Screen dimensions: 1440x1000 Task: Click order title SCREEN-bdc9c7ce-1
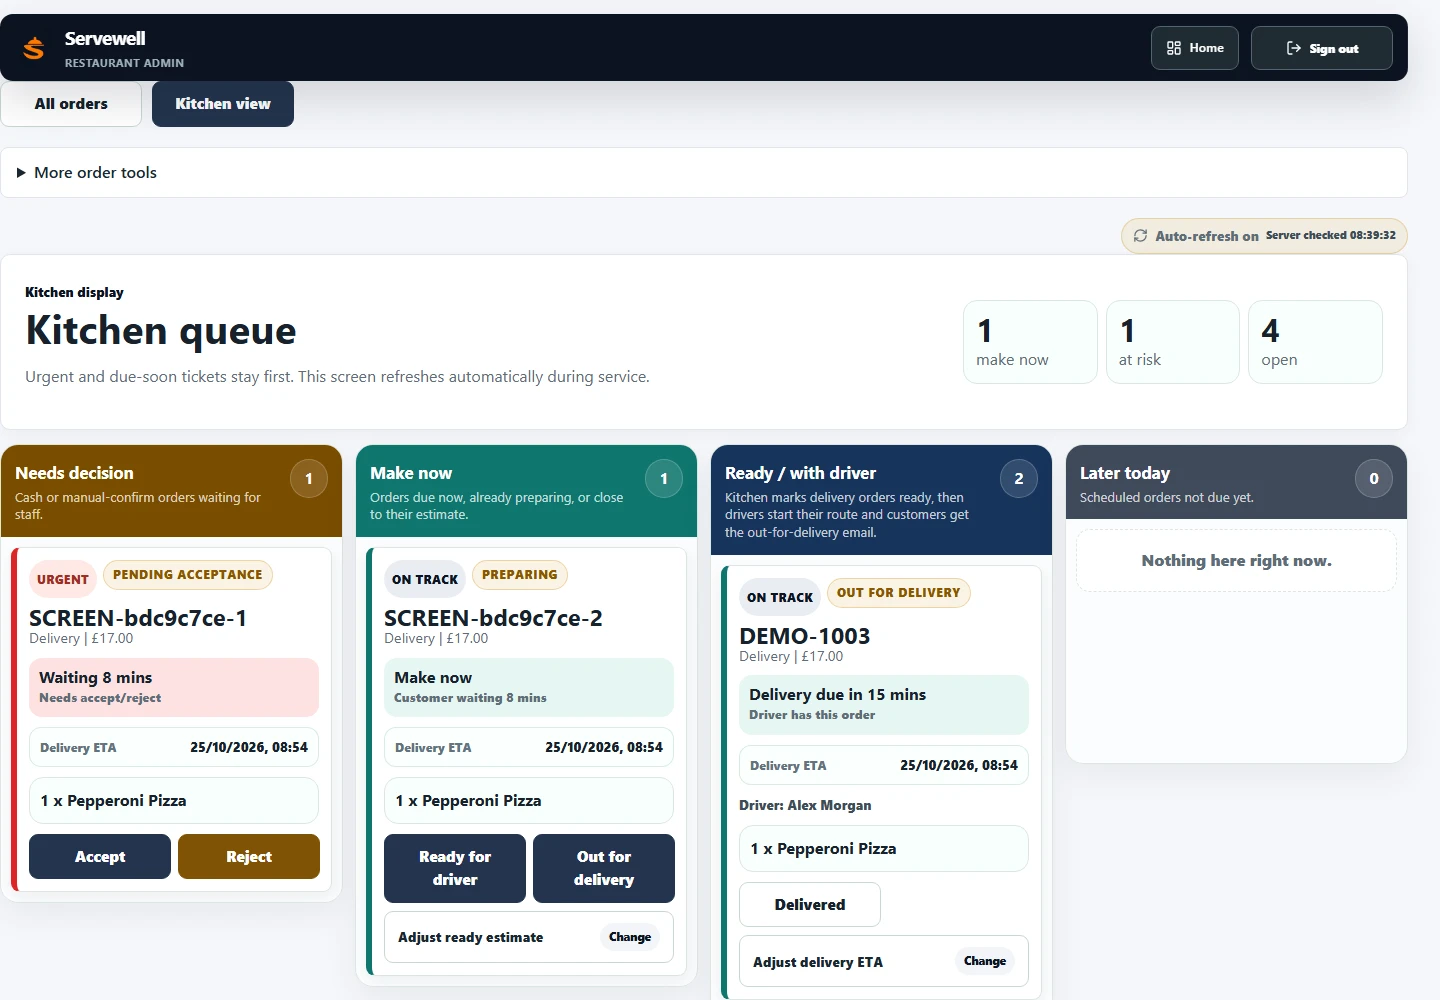tap(138, 618)
